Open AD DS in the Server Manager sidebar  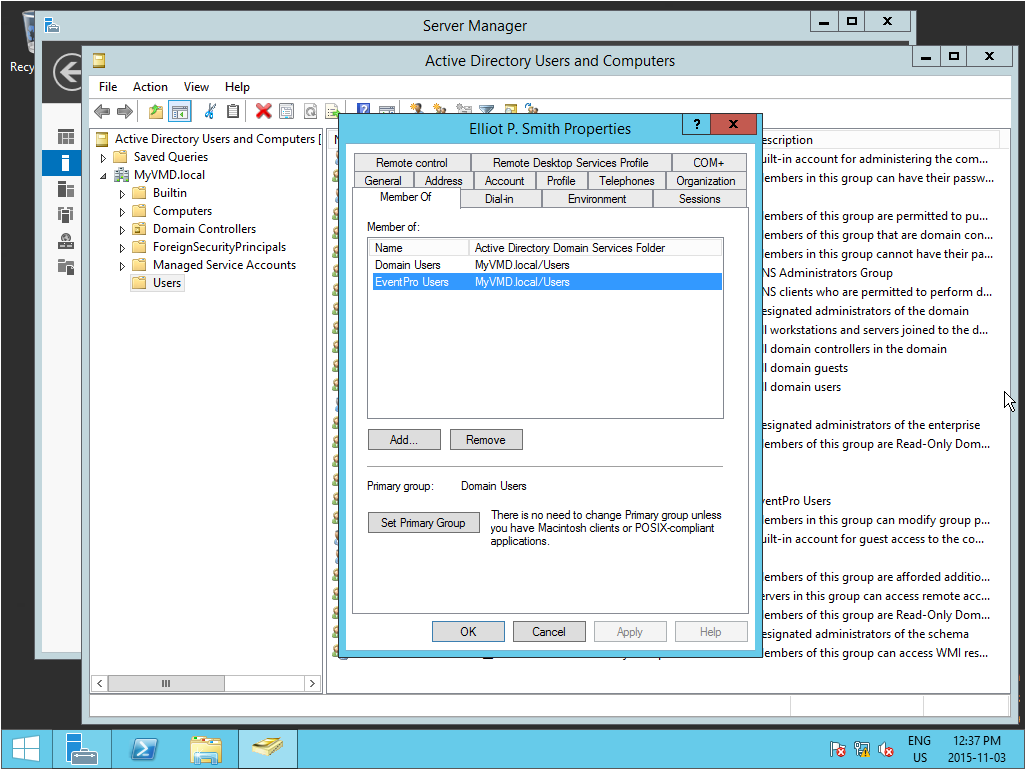65,214
